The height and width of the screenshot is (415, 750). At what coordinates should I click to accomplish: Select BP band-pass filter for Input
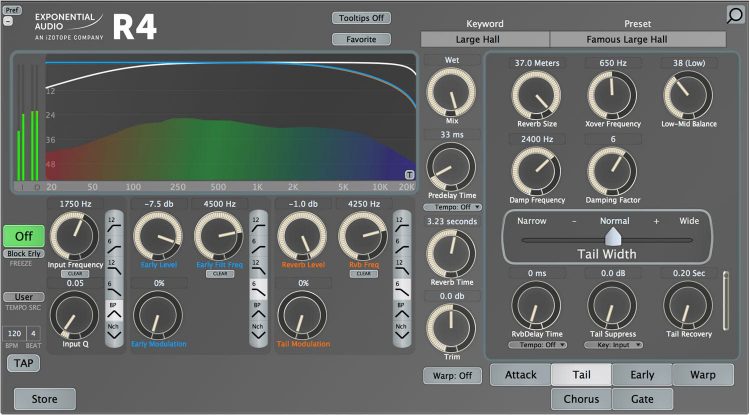(x=114, y=311)
